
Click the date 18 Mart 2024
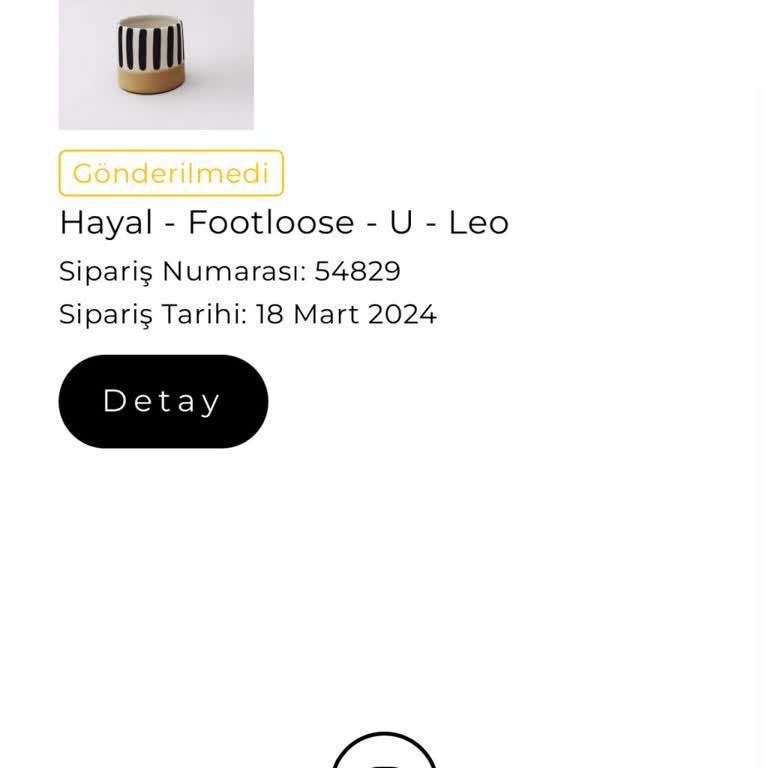point(346,314)
